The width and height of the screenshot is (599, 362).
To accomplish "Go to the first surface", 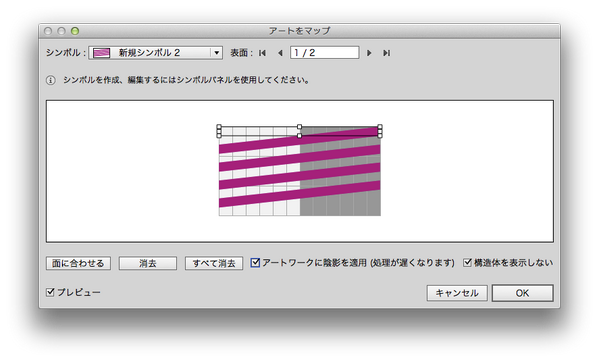I will pyautogui.click(x=262, y=53).
